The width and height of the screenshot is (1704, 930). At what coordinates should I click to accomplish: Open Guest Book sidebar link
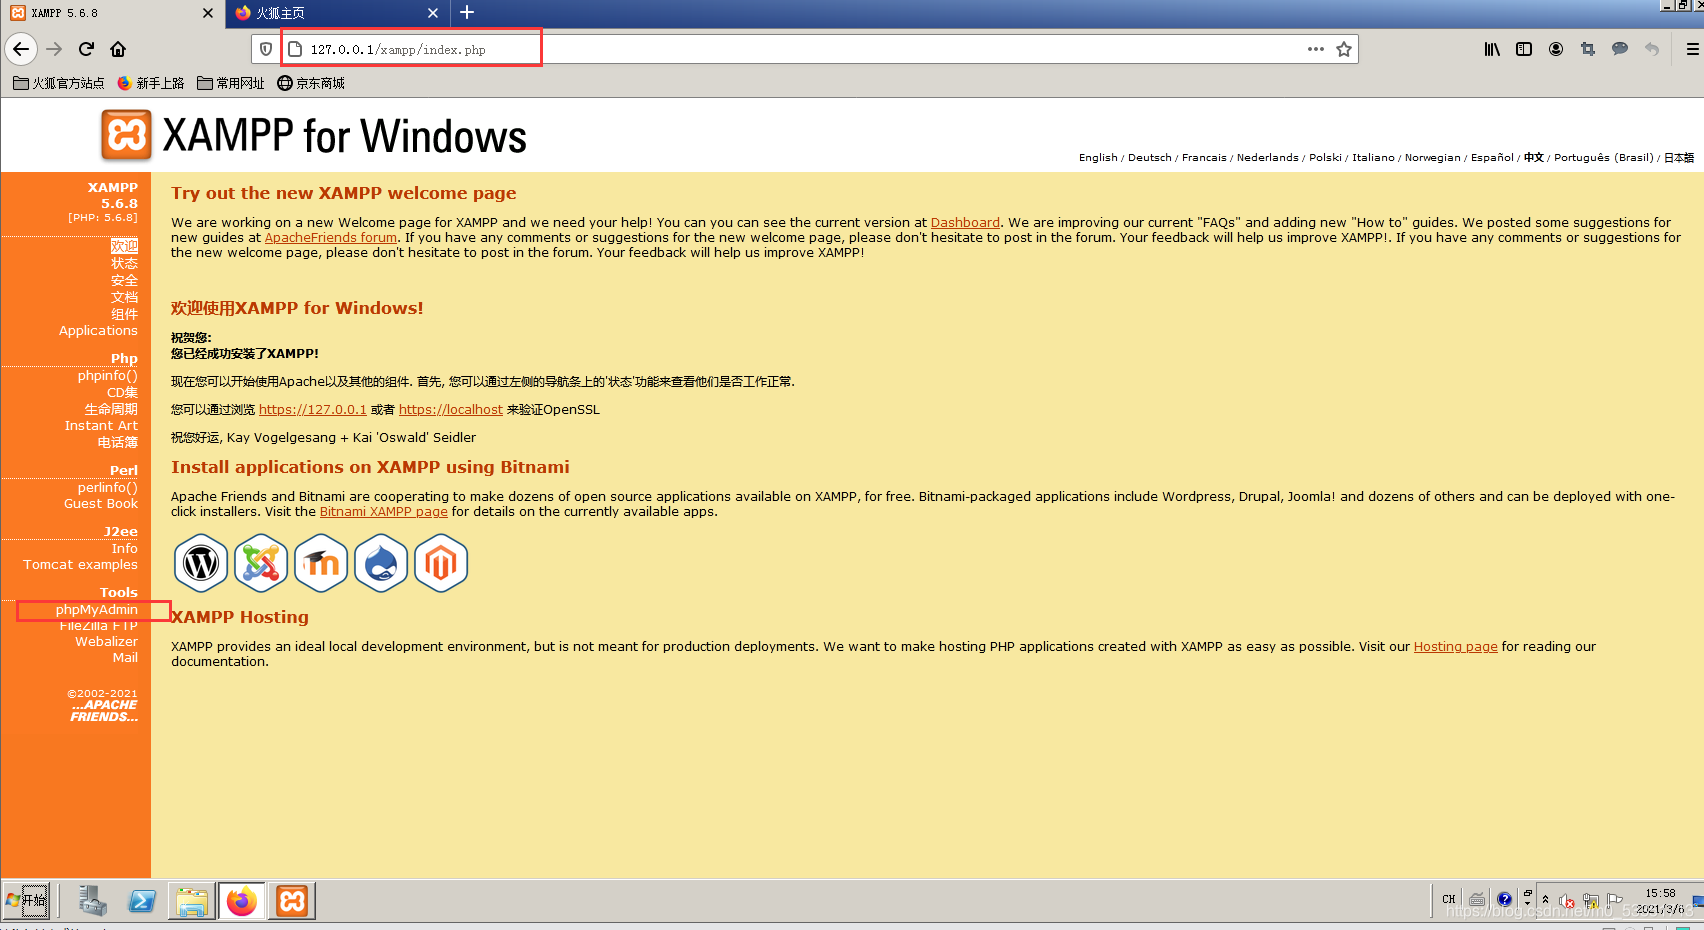(100, 504)
